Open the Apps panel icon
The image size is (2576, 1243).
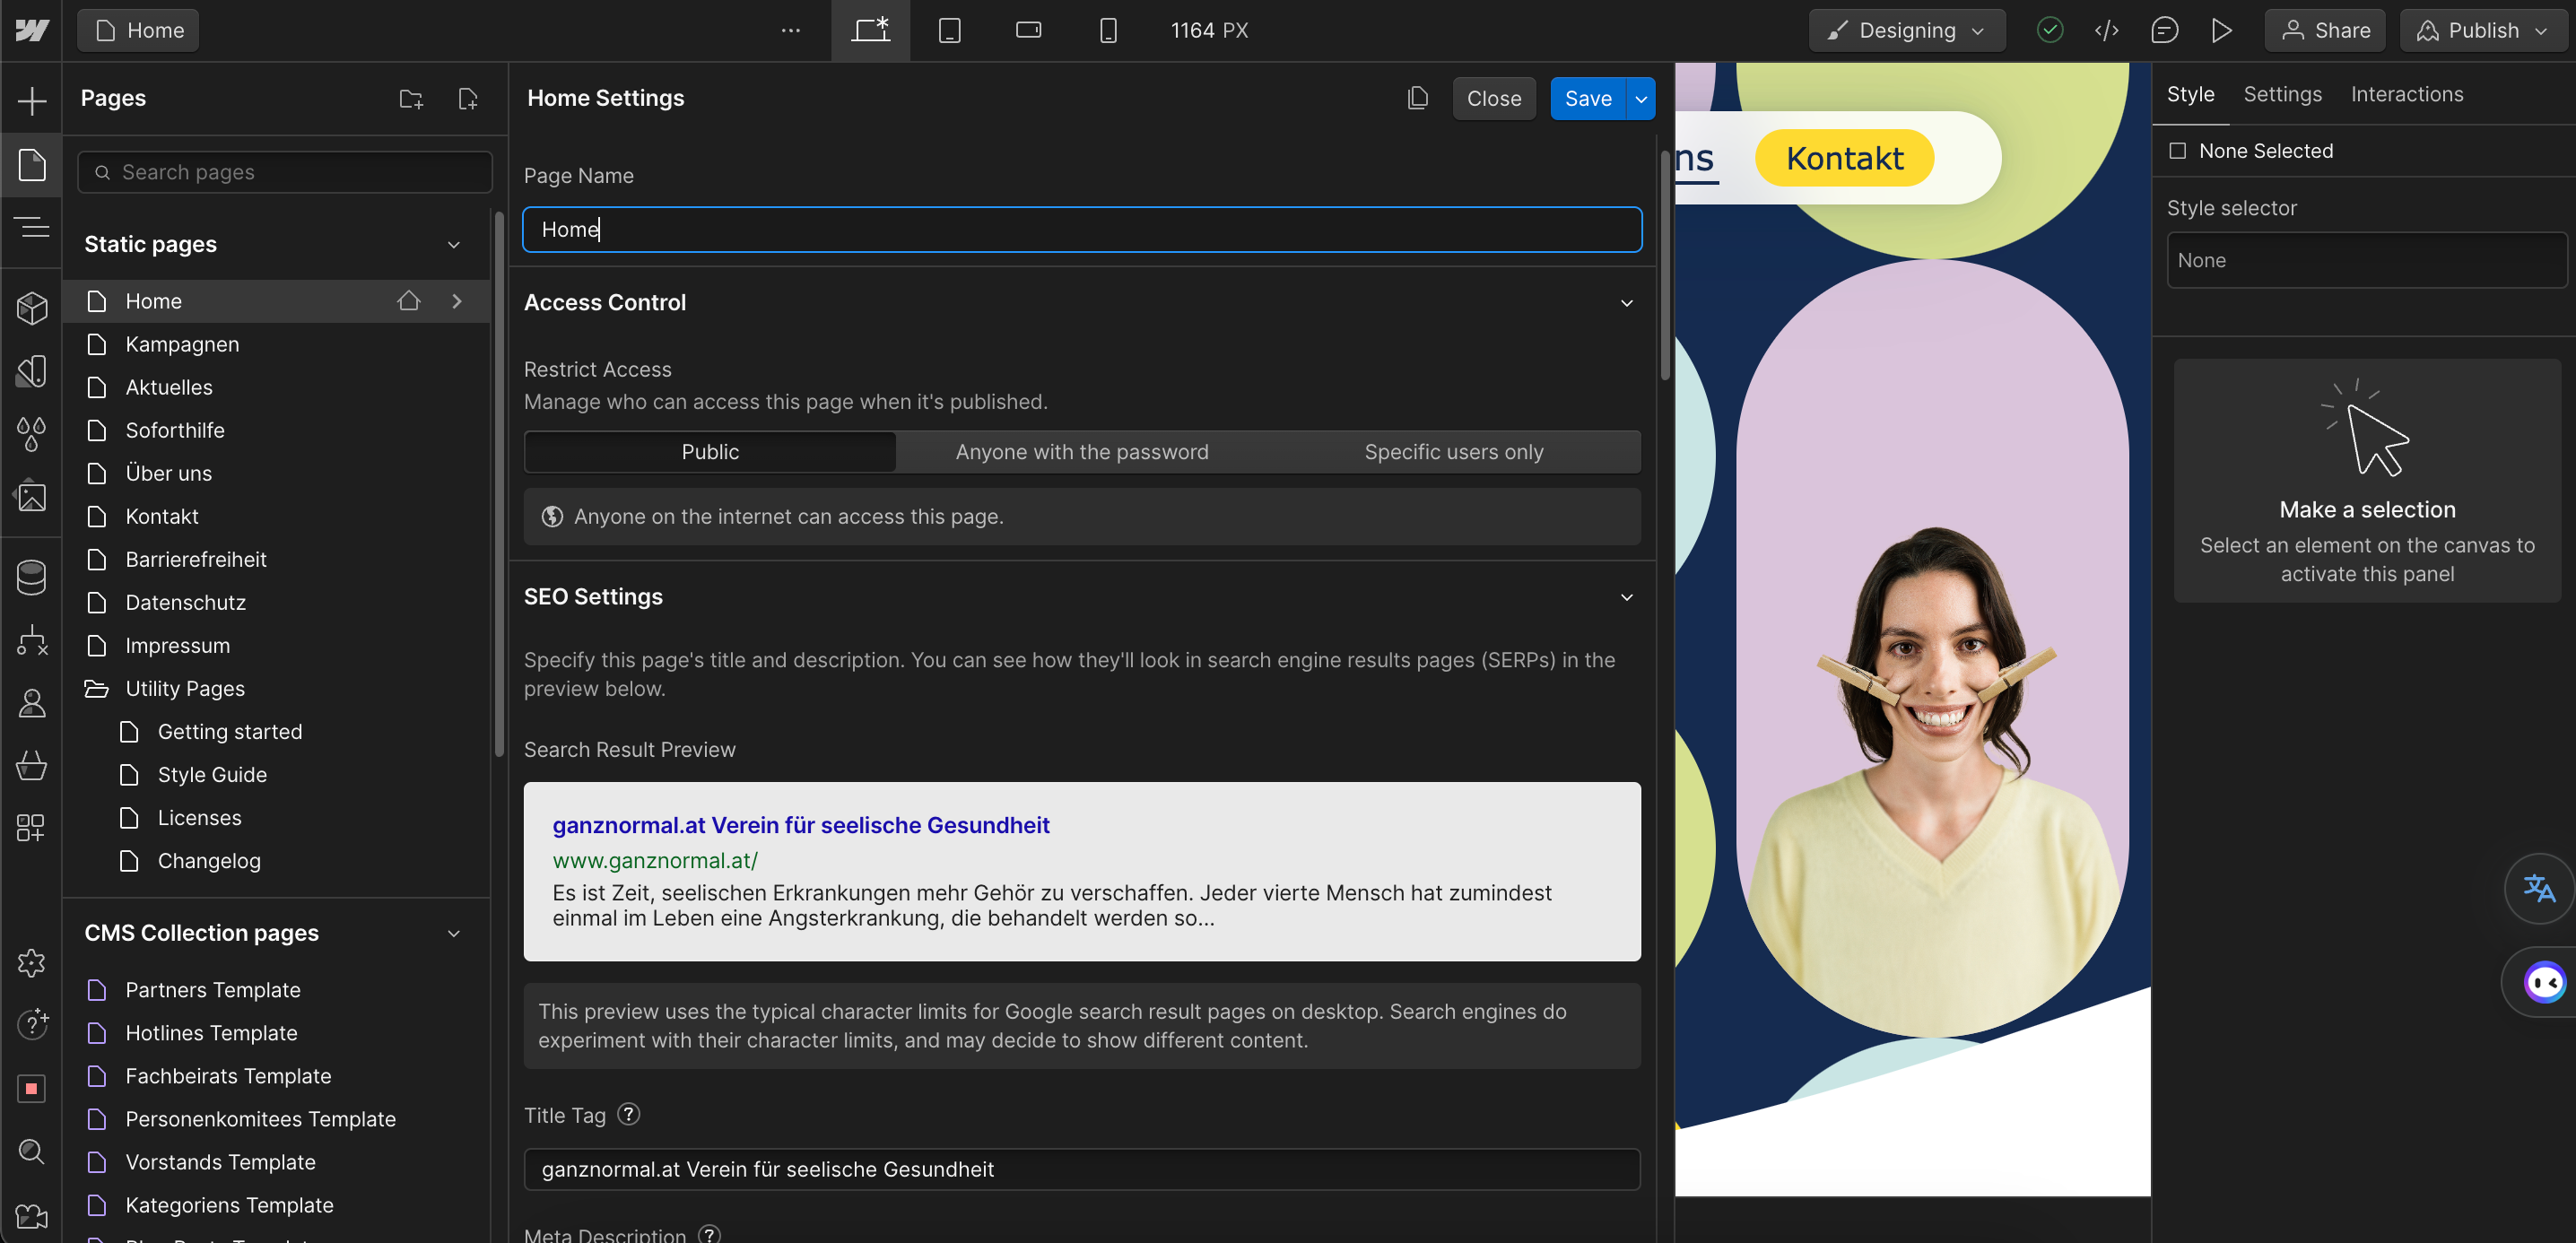click(x=31, y=827)
